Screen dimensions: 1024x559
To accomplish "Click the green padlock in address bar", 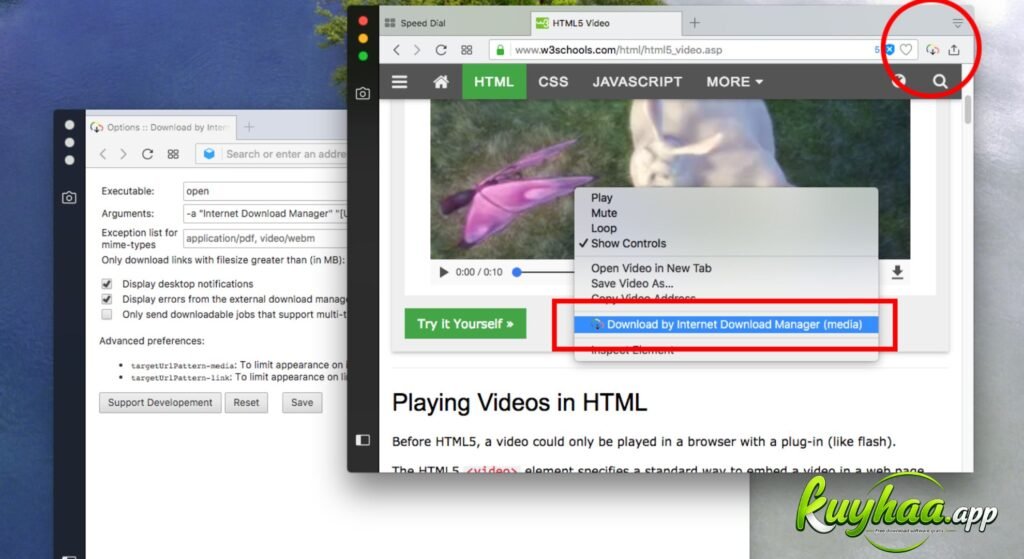I will click(x=500, y=50).
